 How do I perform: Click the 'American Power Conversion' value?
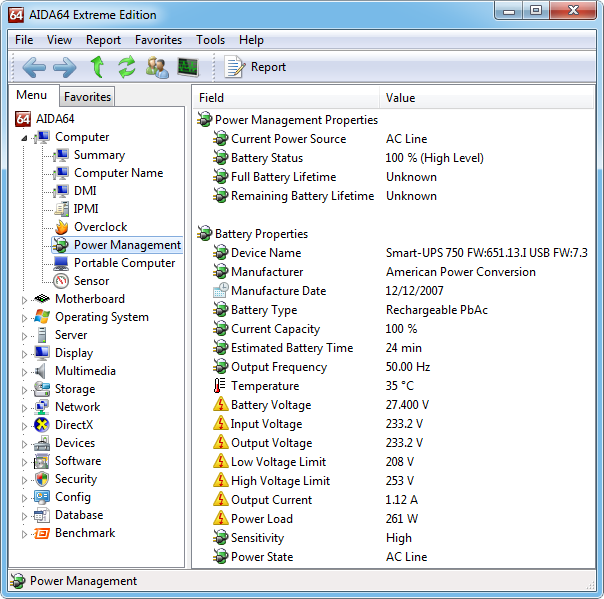(461, 272)
